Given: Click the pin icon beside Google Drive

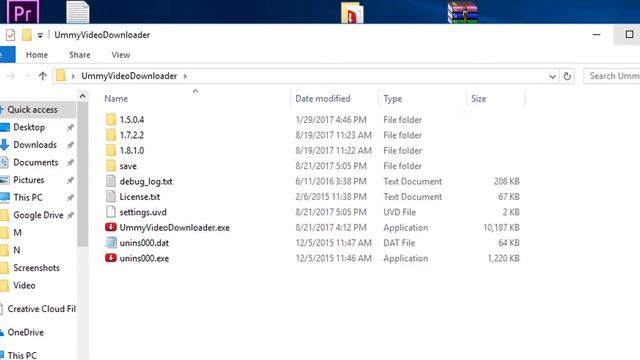Looking at the screenshot, I should coord(70,215).
